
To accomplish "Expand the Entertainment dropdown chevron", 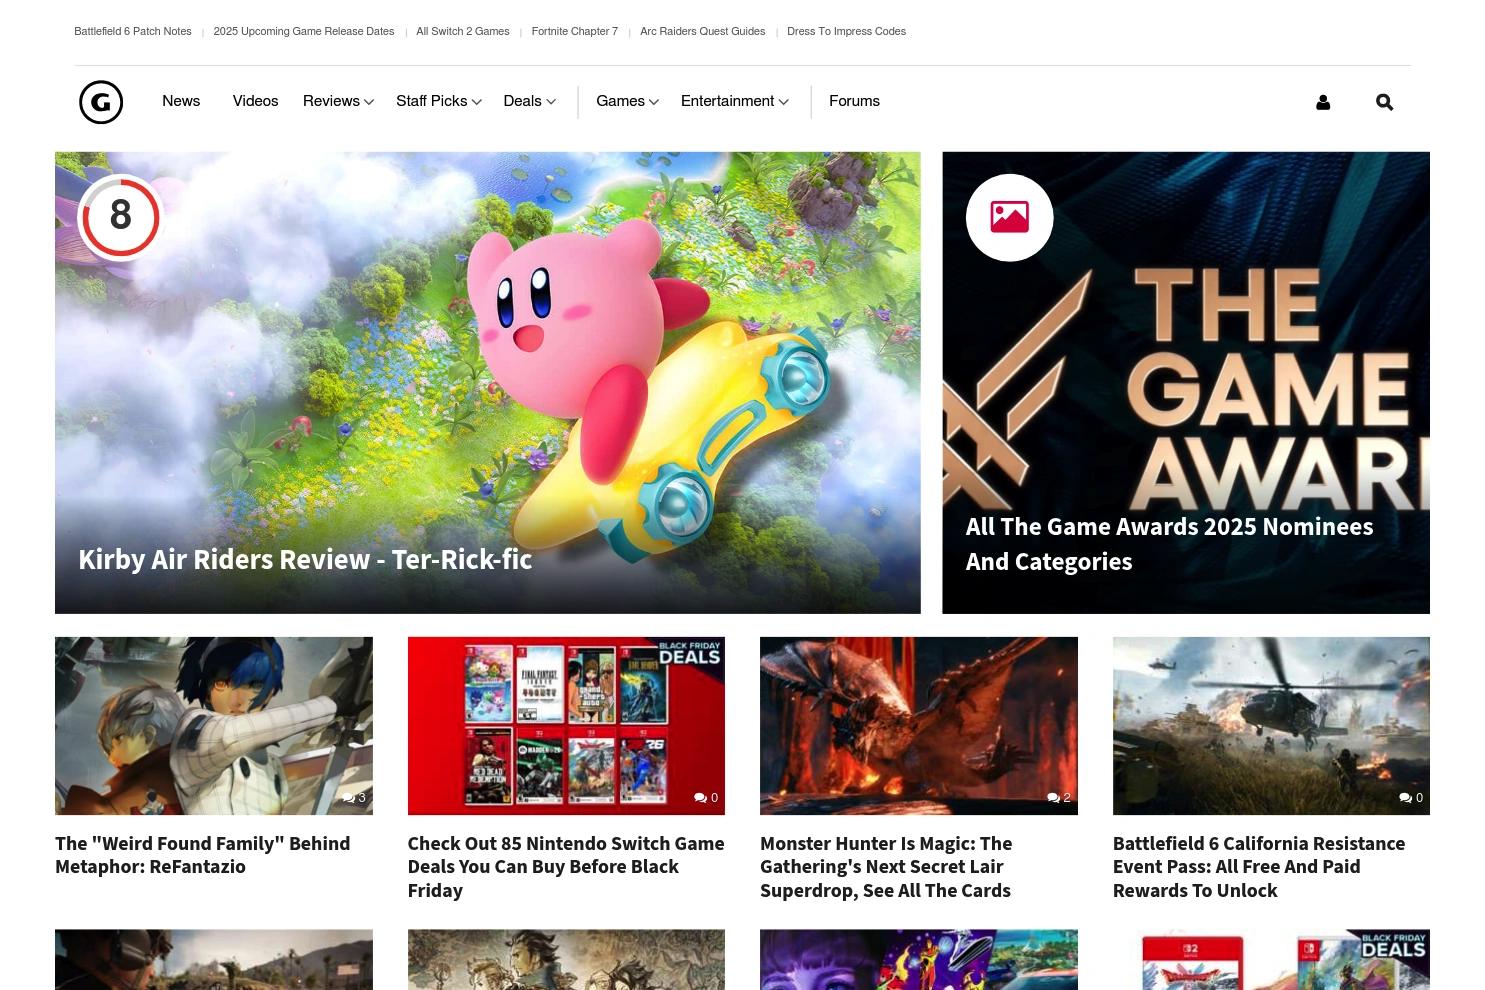I will click(x=783, y=102).
